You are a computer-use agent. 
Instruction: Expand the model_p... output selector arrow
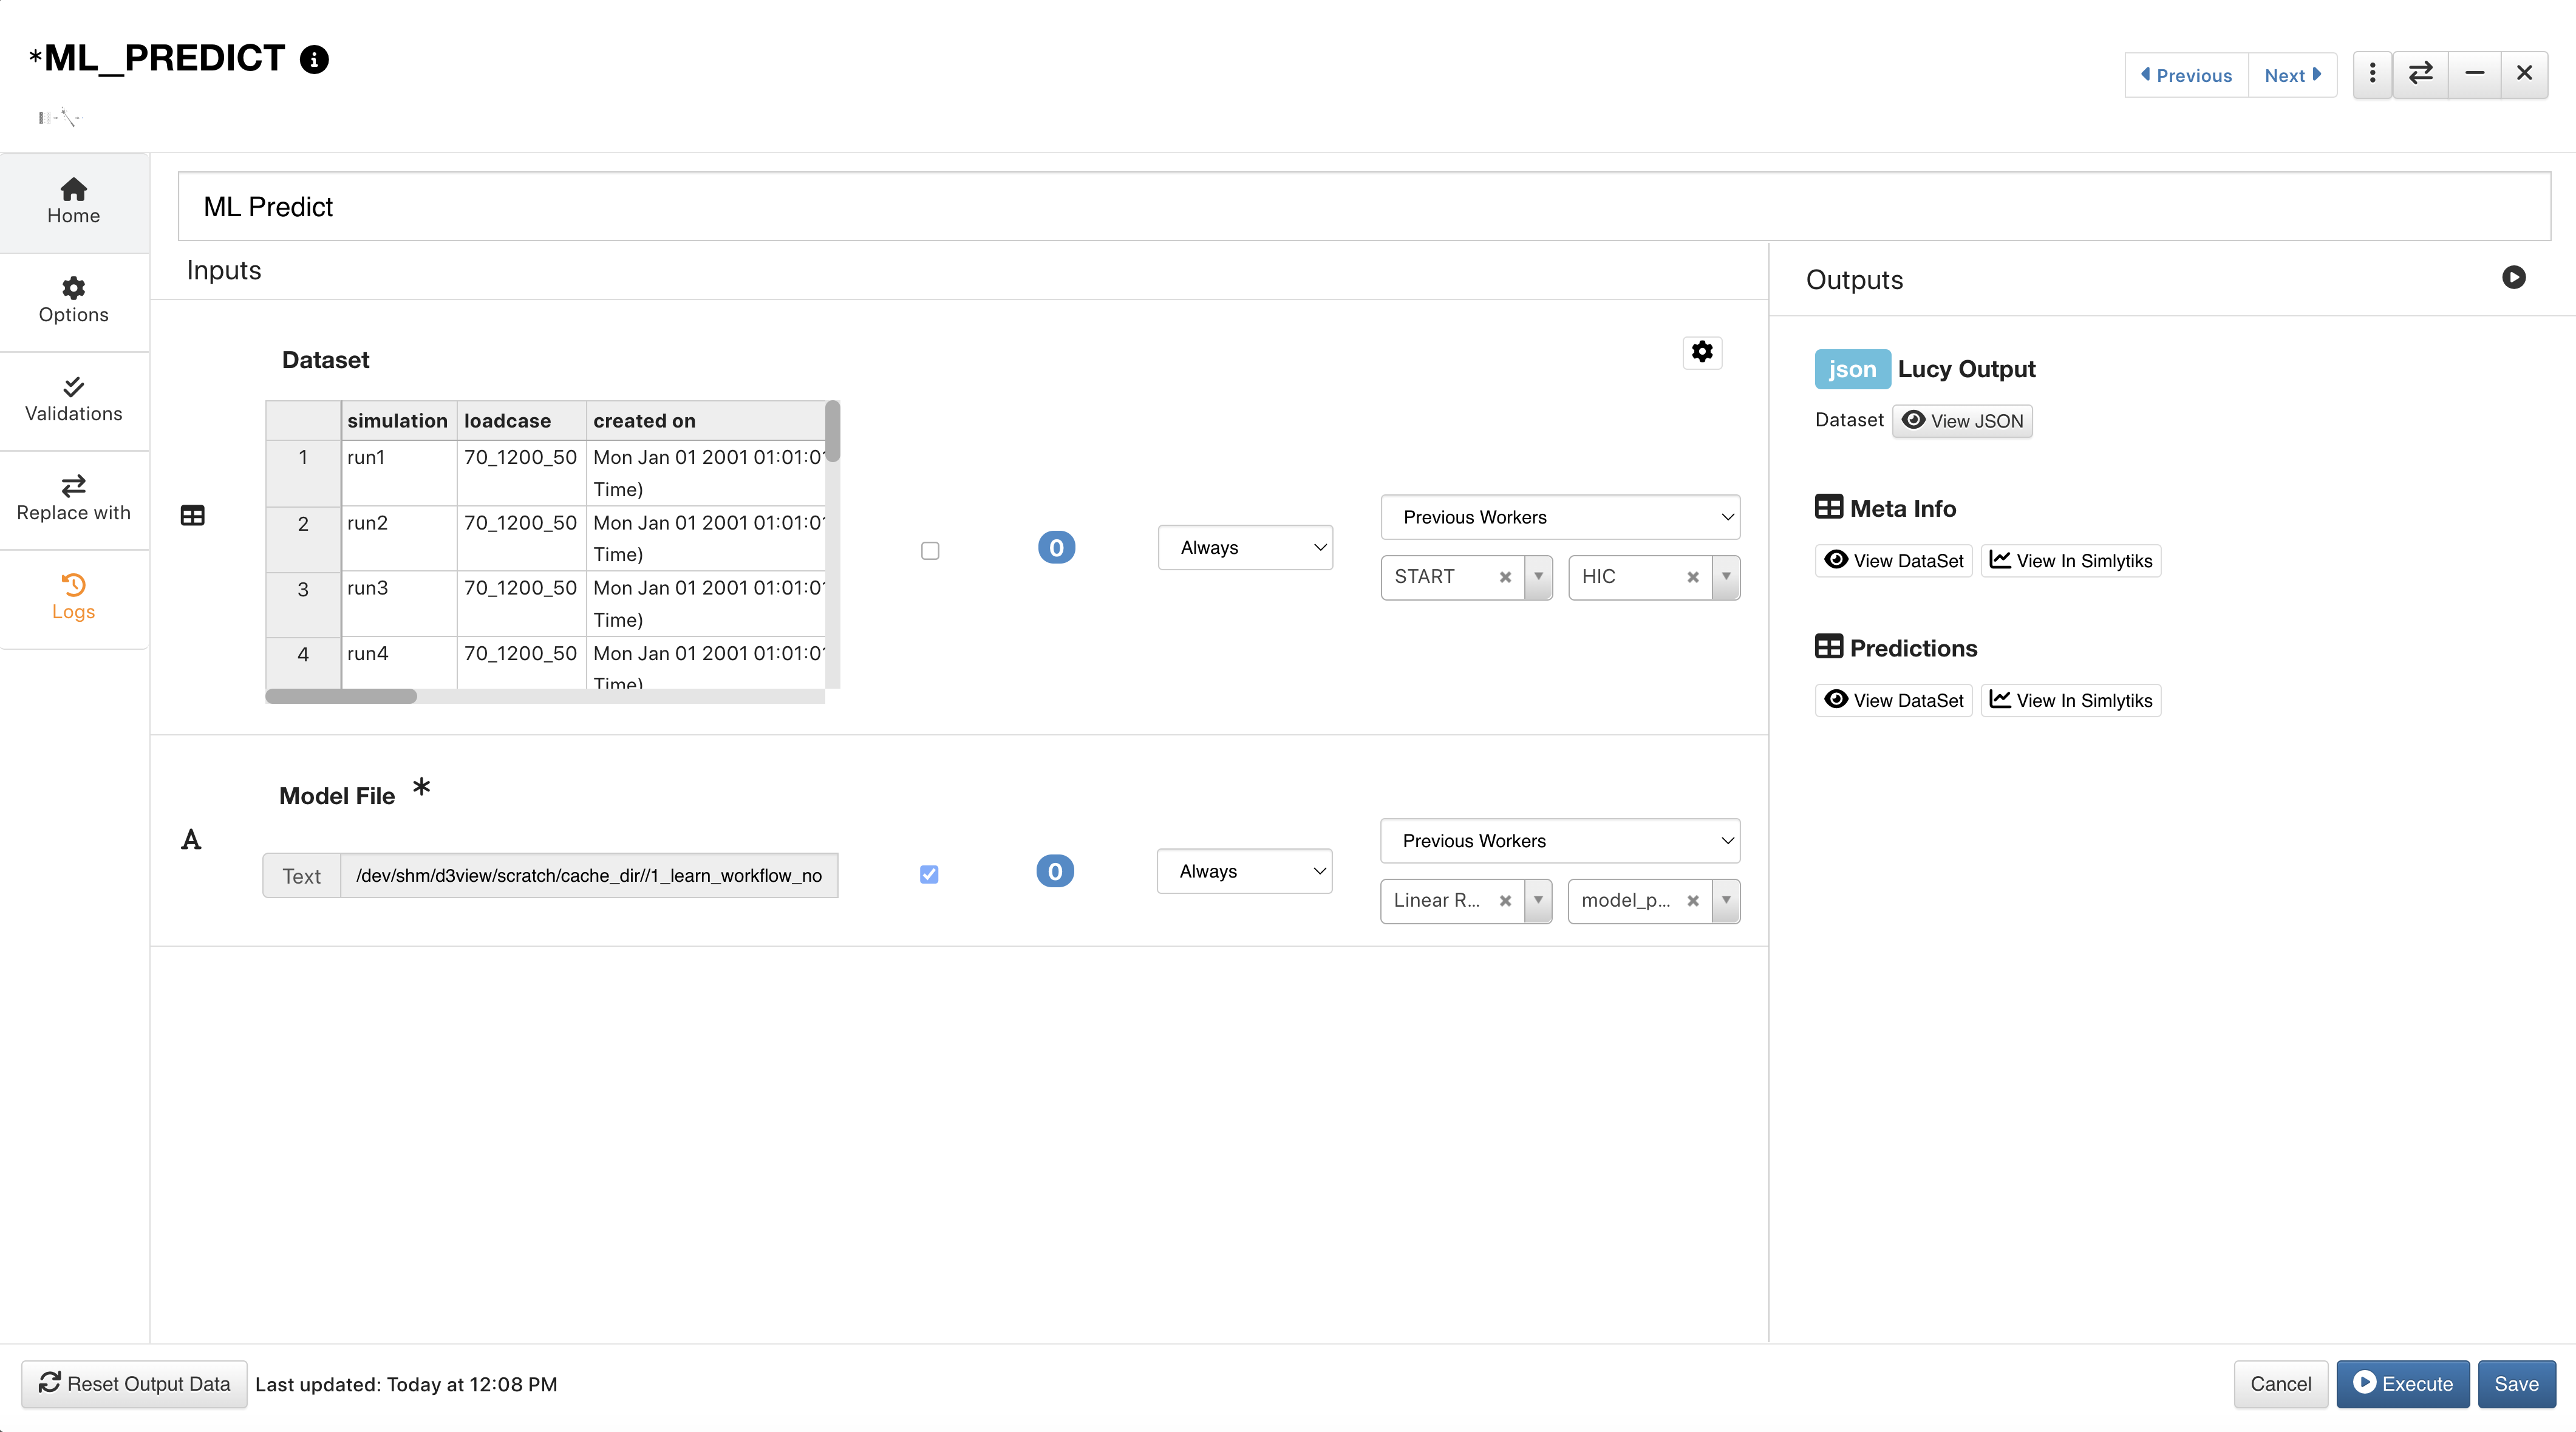[1726, 901]
